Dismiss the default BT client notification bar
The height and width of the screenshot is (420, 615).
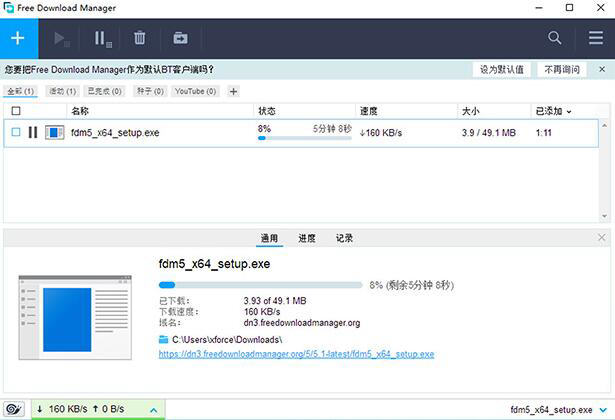[x=602, y=69]
